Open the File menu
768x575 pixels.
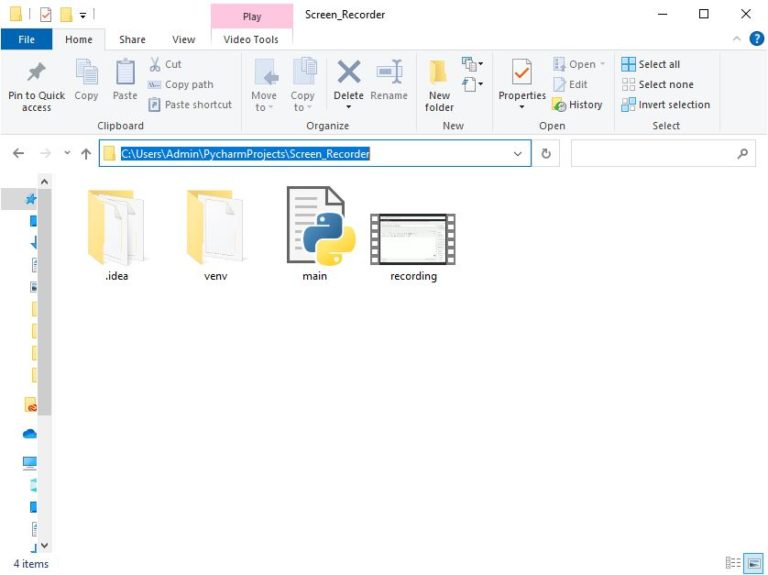coord(26,39)
